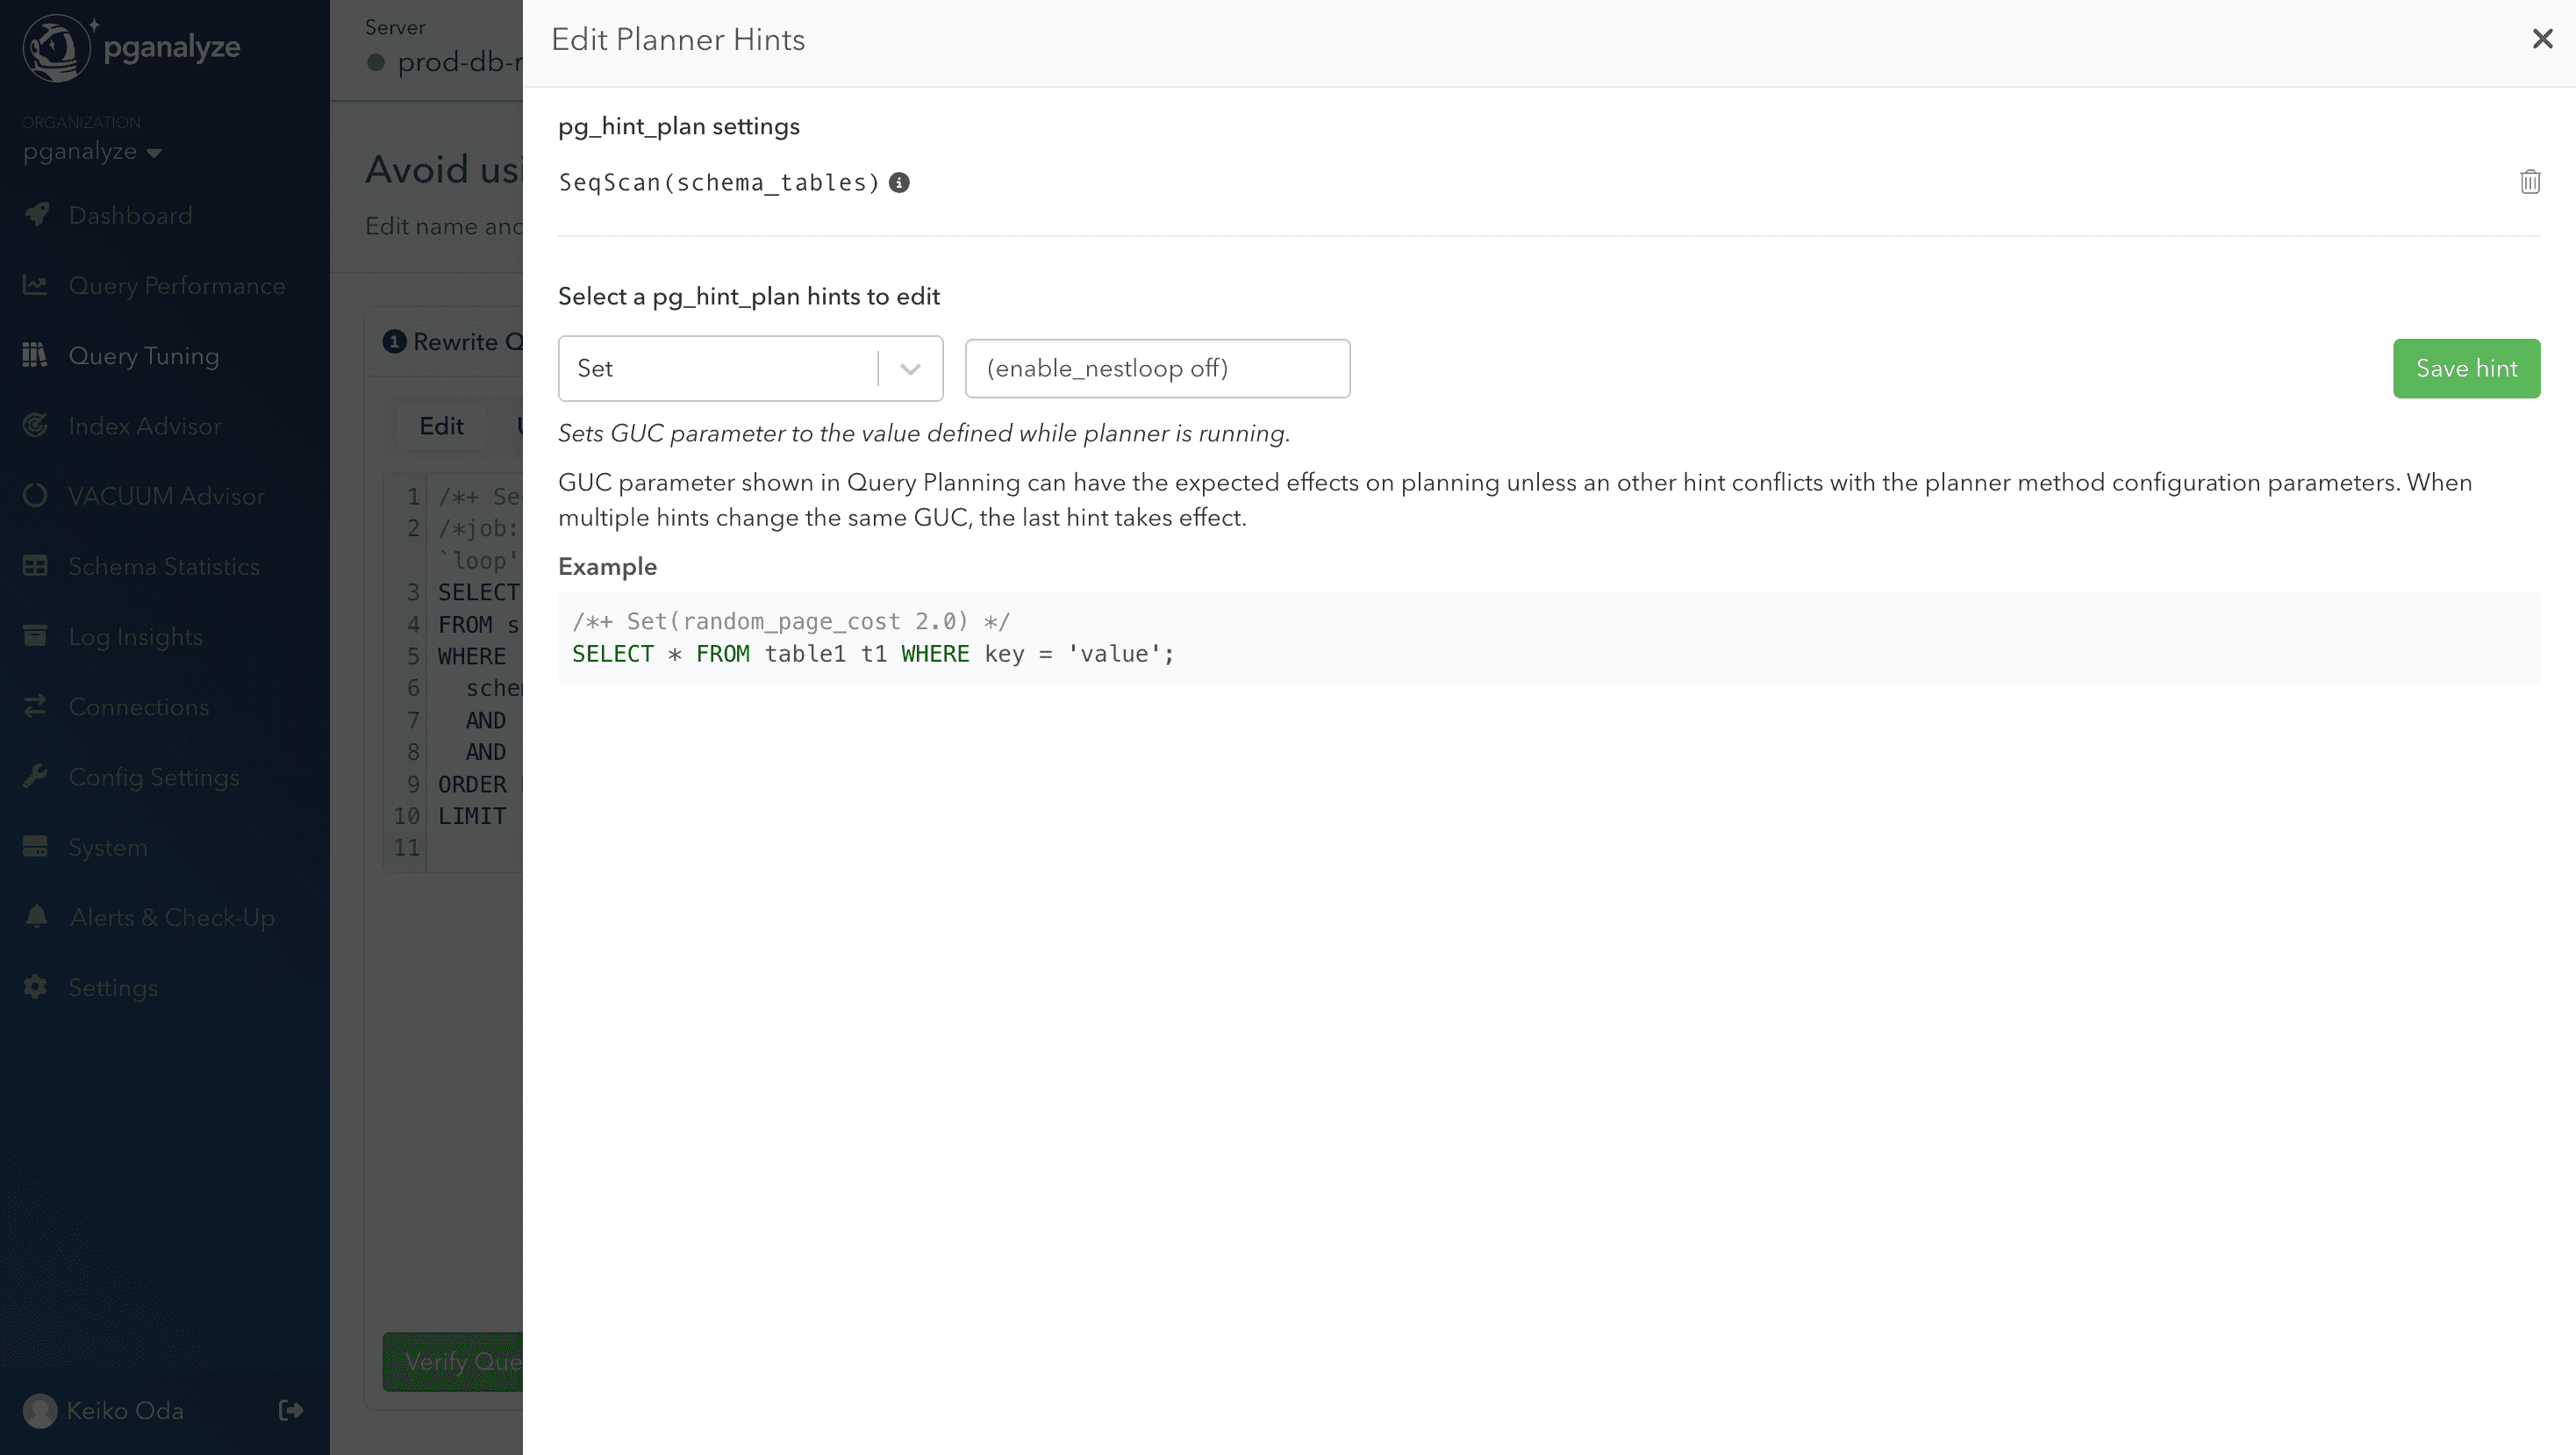Click Keiko Oda user avatar
This screenshot has width=2576, height=1455.
point(40,1410)
